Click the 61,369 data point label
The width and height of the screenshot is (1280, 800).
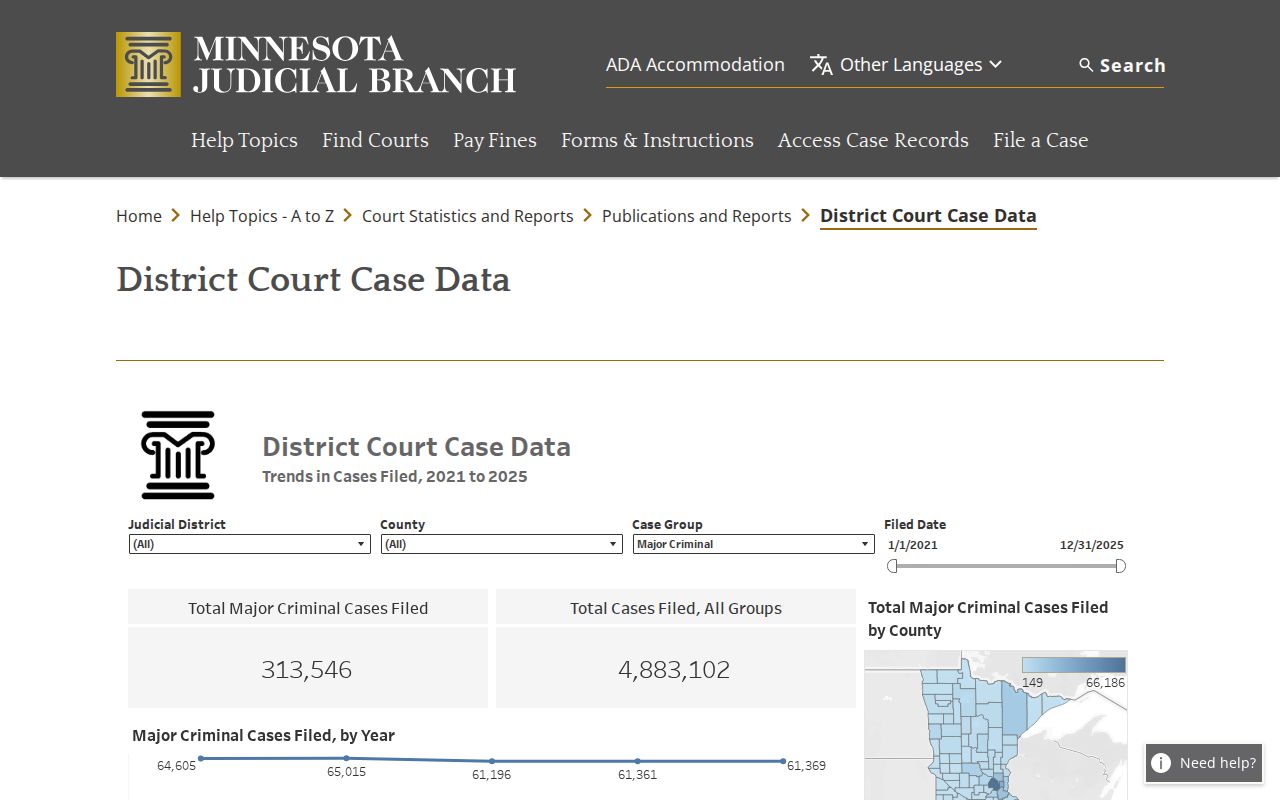[x=806, y=766]
